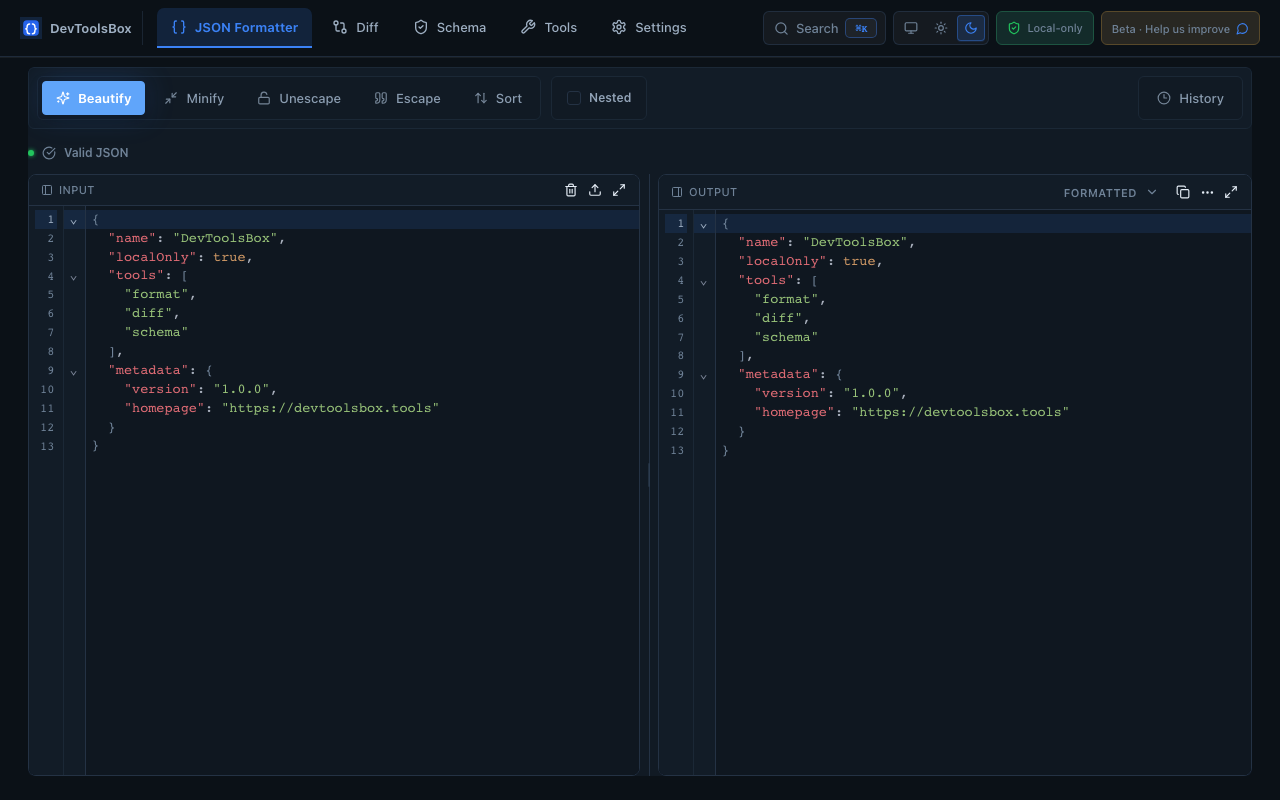This screenshot has height=800, width=1280.
Task: Click the Beautify sparkle icon
Action: point(63,98)
